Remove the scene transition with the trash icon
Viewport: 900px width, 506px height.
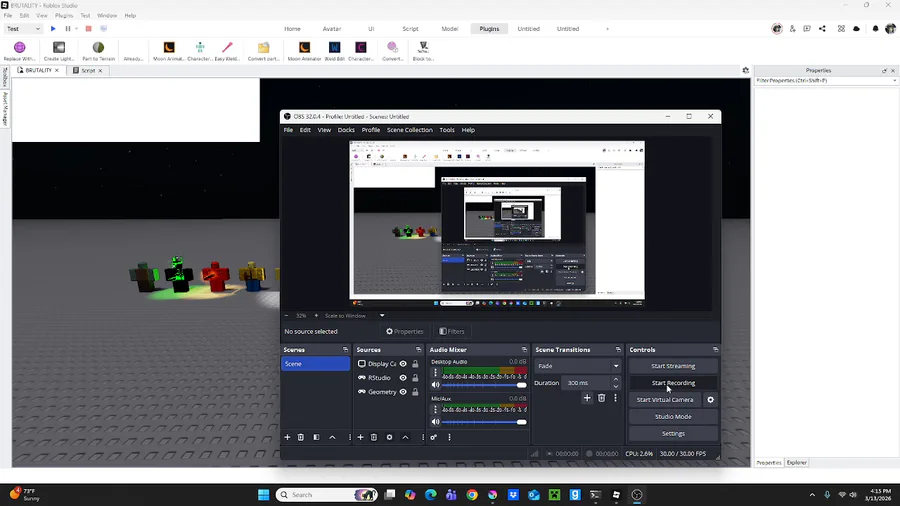click(602, 398)
